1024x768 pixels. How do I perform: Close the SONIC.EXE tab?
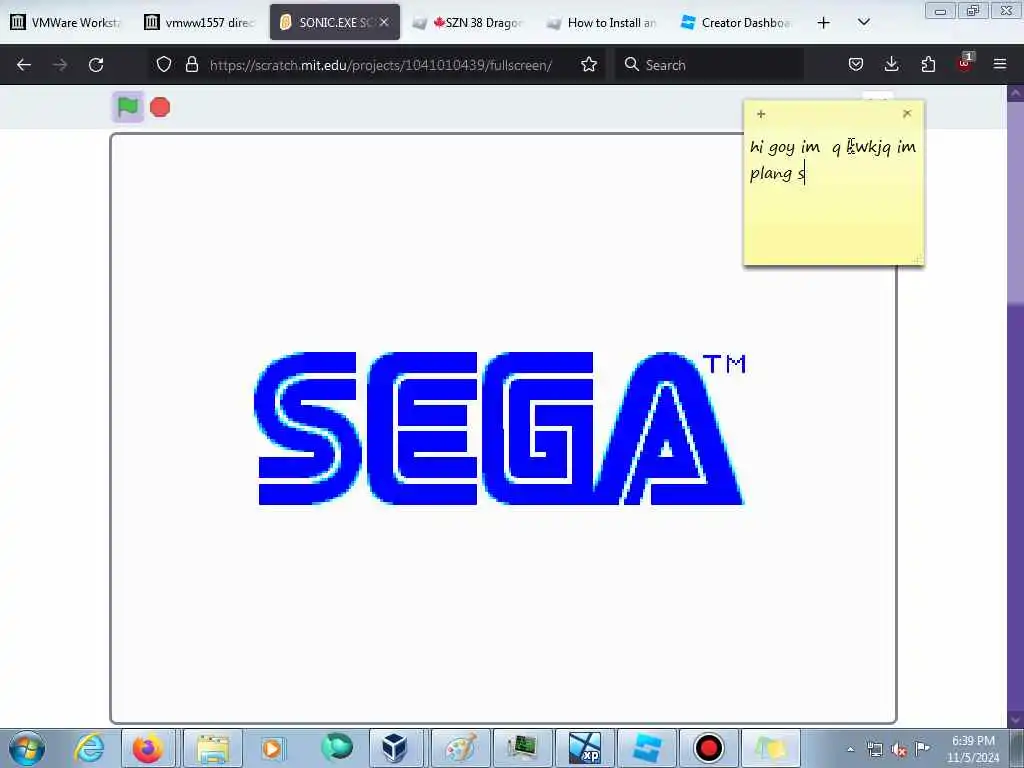384,22
